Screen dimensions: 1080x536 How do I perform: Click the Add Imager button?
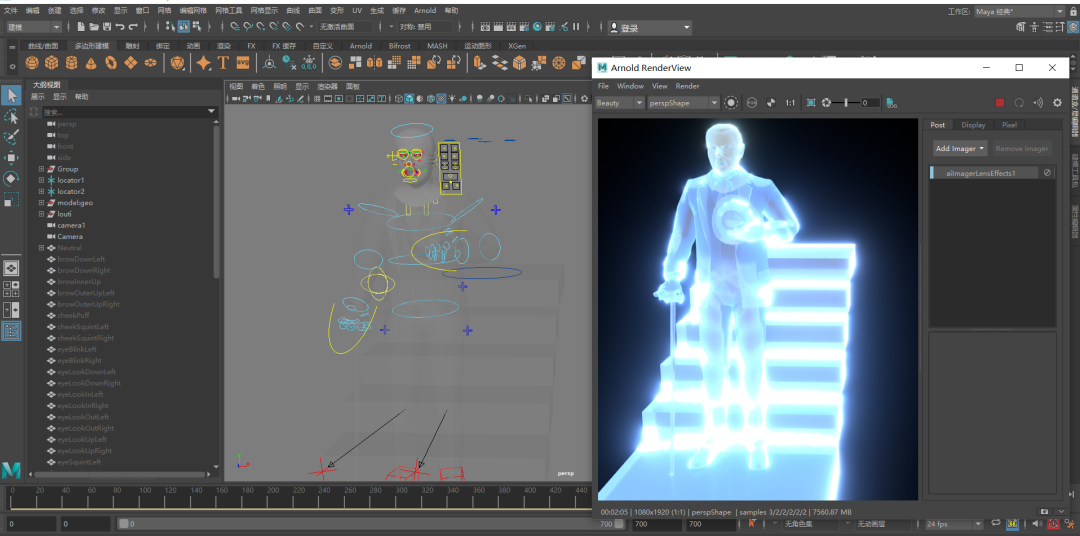[x=959, y=148]
